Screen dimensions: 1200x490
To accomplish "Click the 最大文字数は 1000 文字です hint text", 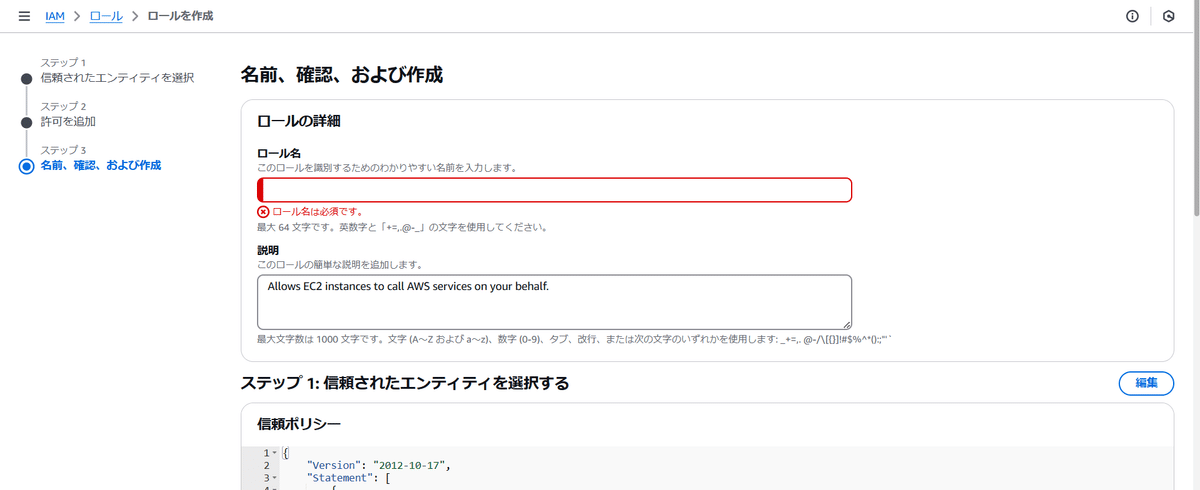I will click(x=574, y=340).
